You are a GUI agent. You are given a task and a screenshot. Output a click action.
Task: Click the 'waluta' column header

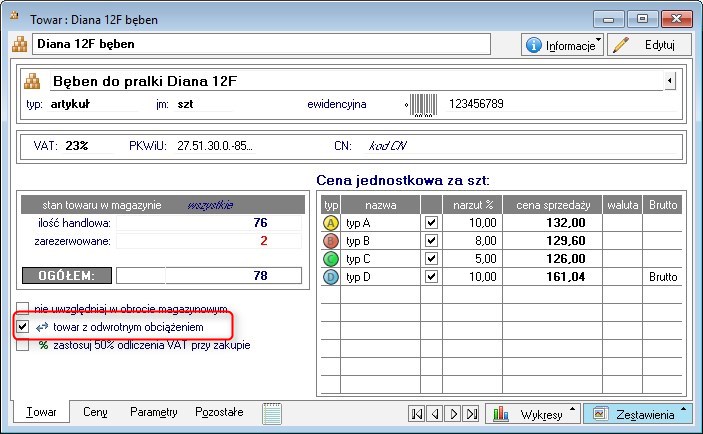pyautogui.click(x=622, y=205)
